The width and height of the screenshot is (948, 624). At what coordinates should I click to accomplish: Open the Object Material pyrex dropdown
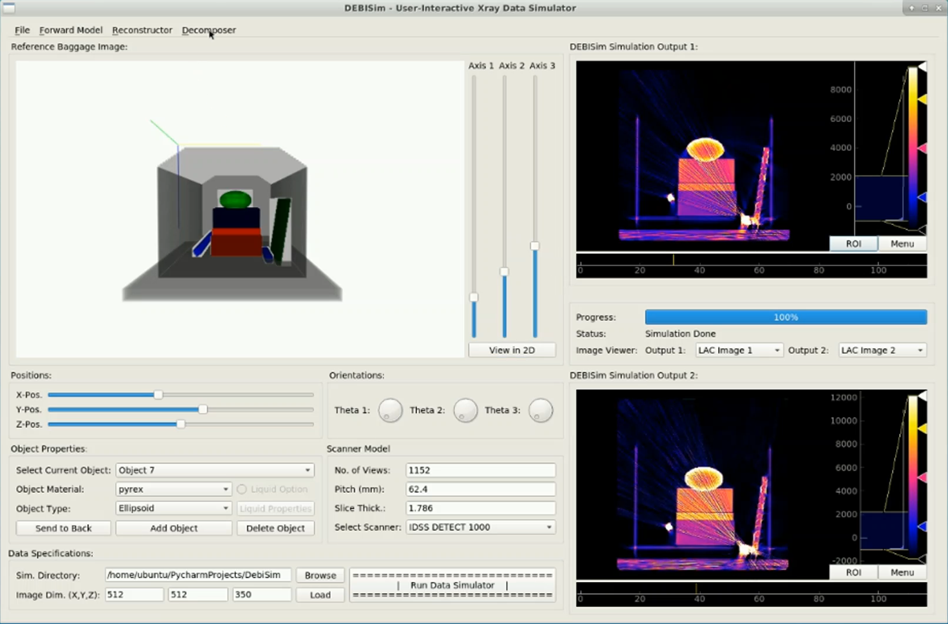click(x=174, y=489)
